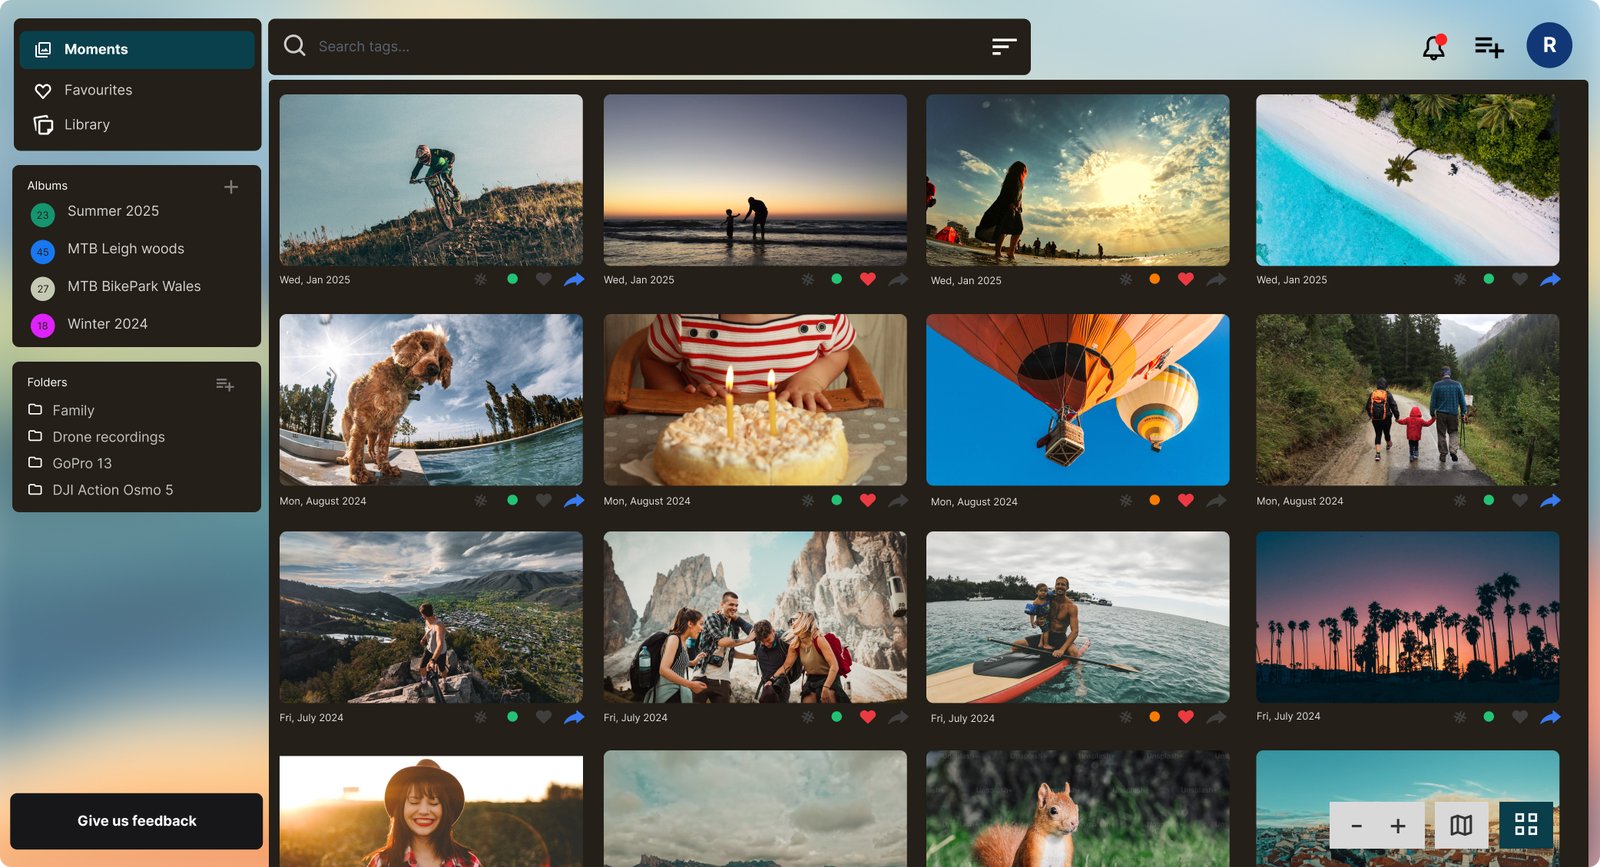Favourite the mountain biker photo

(544, 280)
